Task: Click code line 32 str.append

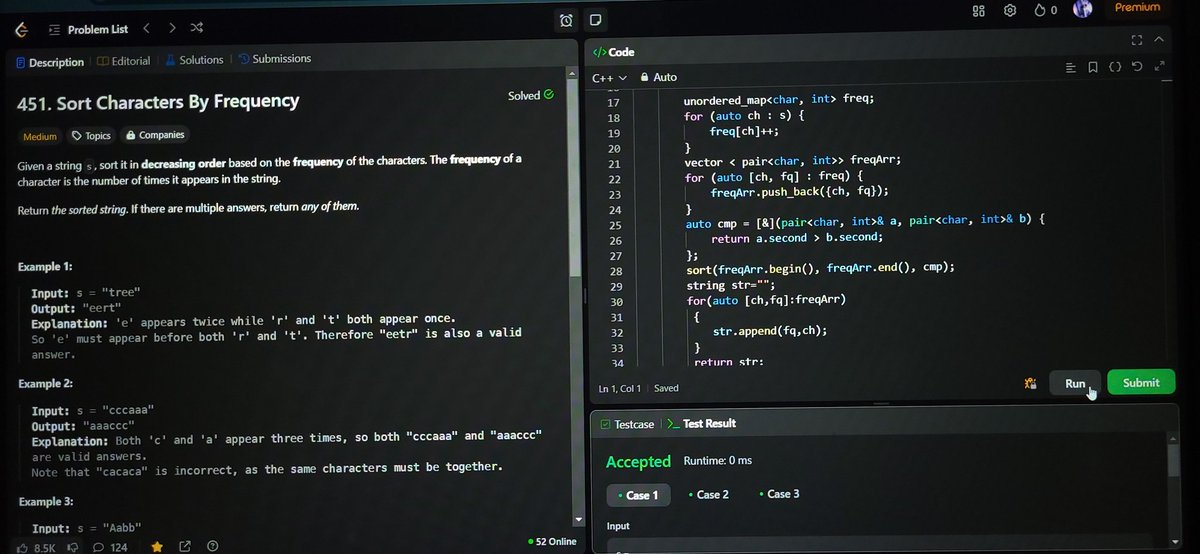Action: pos(769,331)
